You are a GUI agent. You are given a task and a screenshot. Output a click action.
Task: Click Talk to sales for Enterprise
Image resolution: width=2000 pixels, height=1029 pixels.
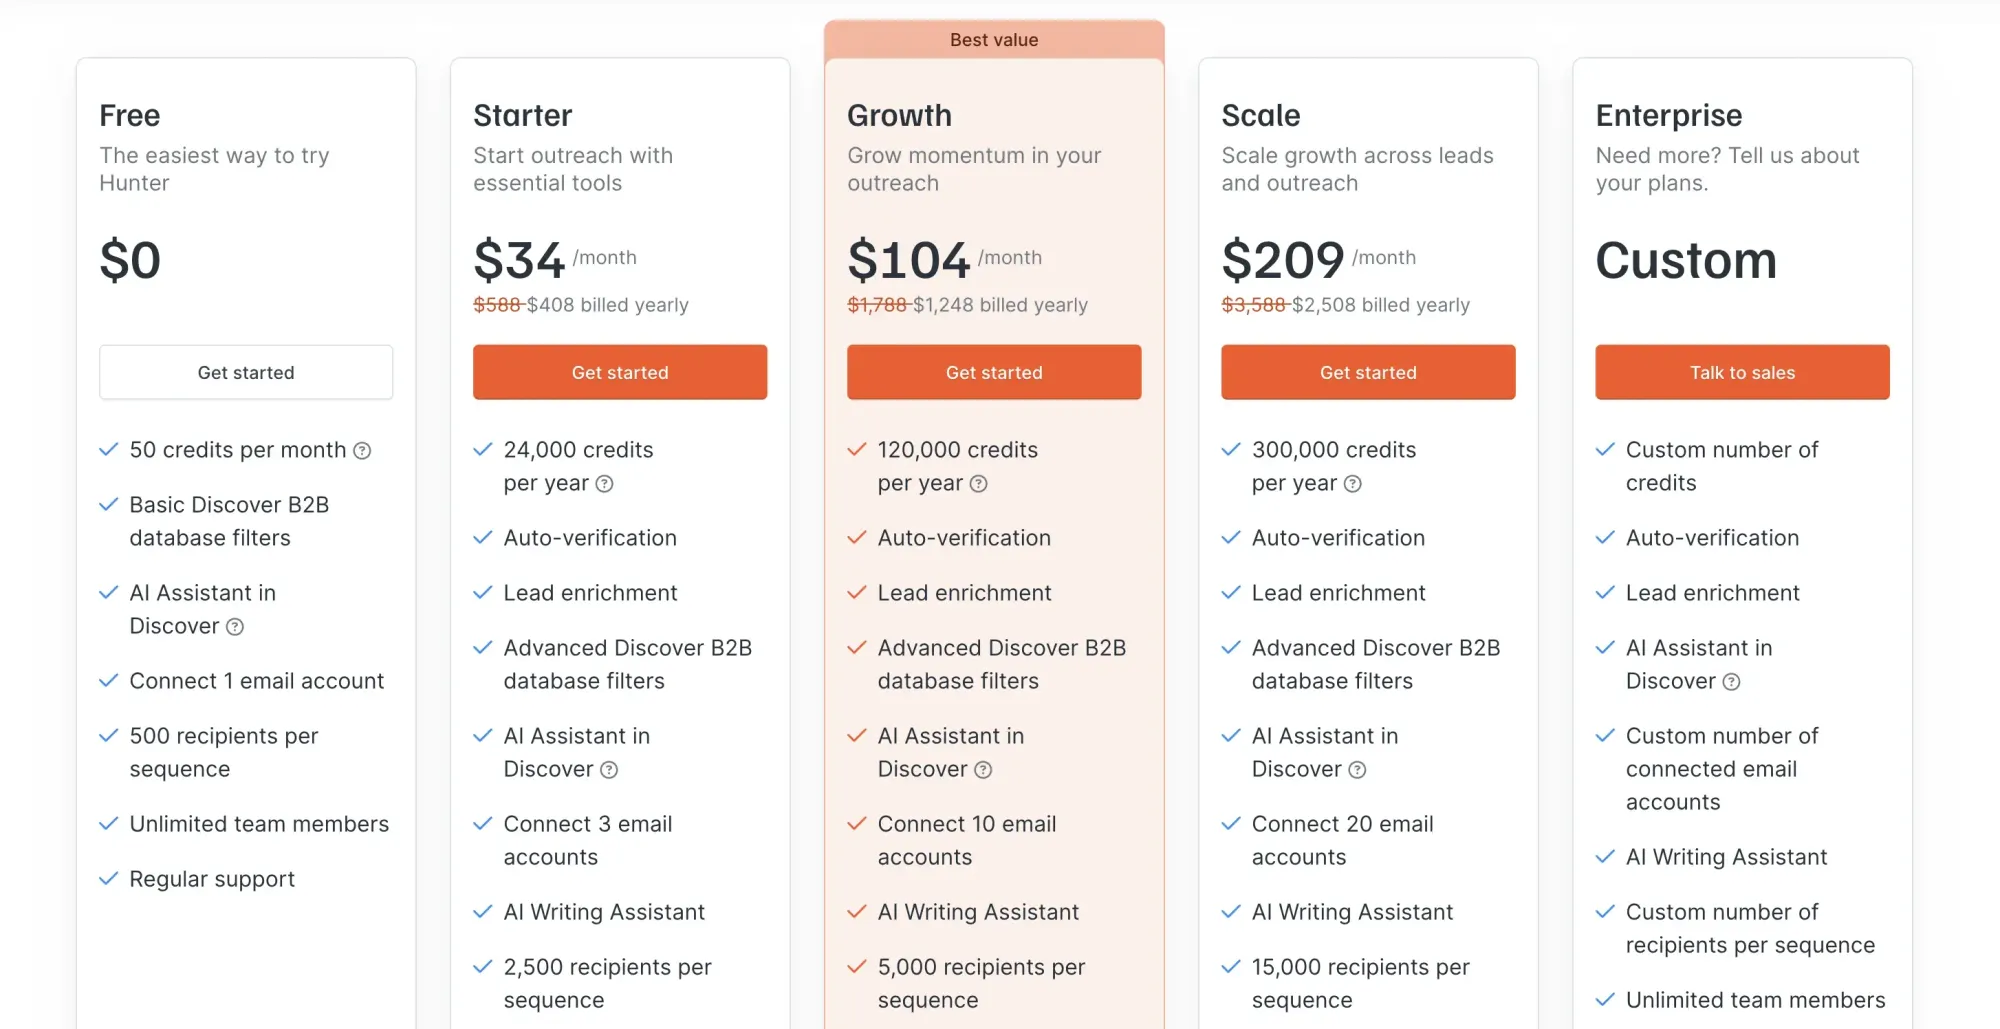[1742, 372]
